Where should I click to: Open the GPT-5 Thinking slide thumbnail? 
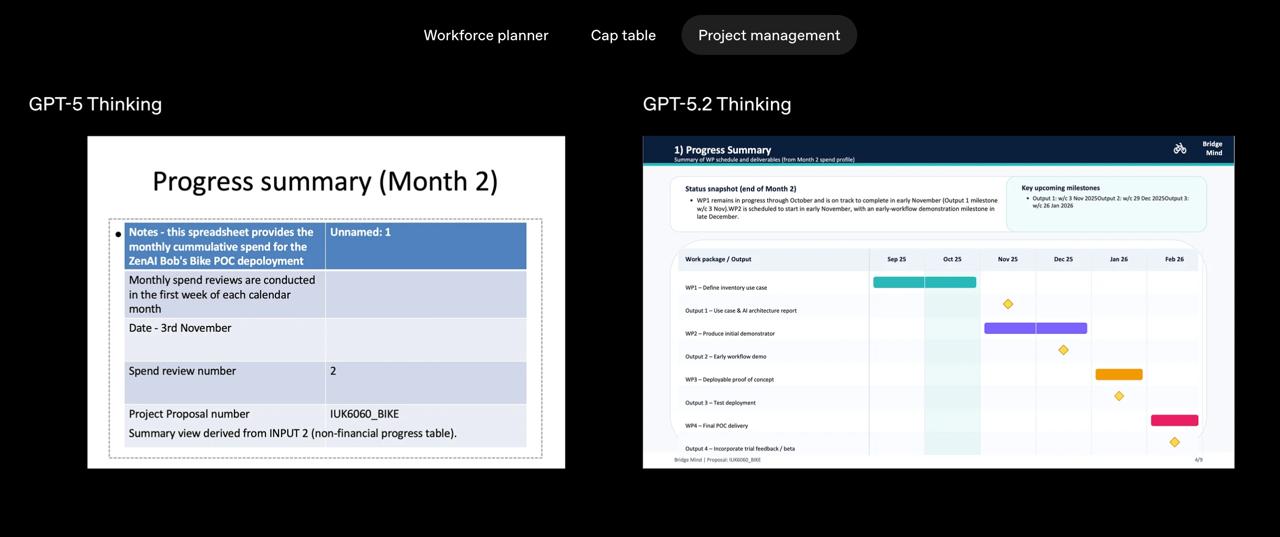326,302
